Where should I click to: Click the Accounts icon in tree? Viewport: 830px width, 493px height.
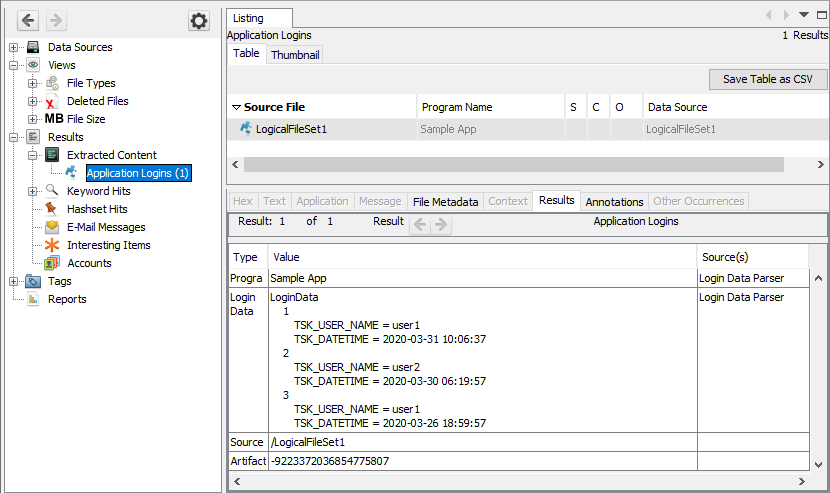click(x=52, y=263)
